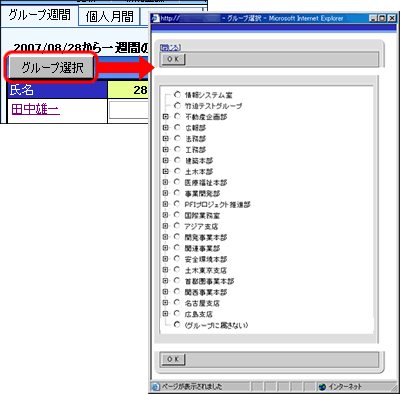Click the 氏名 column header
This screenshot has width=400, height=394.
point(57,90)
